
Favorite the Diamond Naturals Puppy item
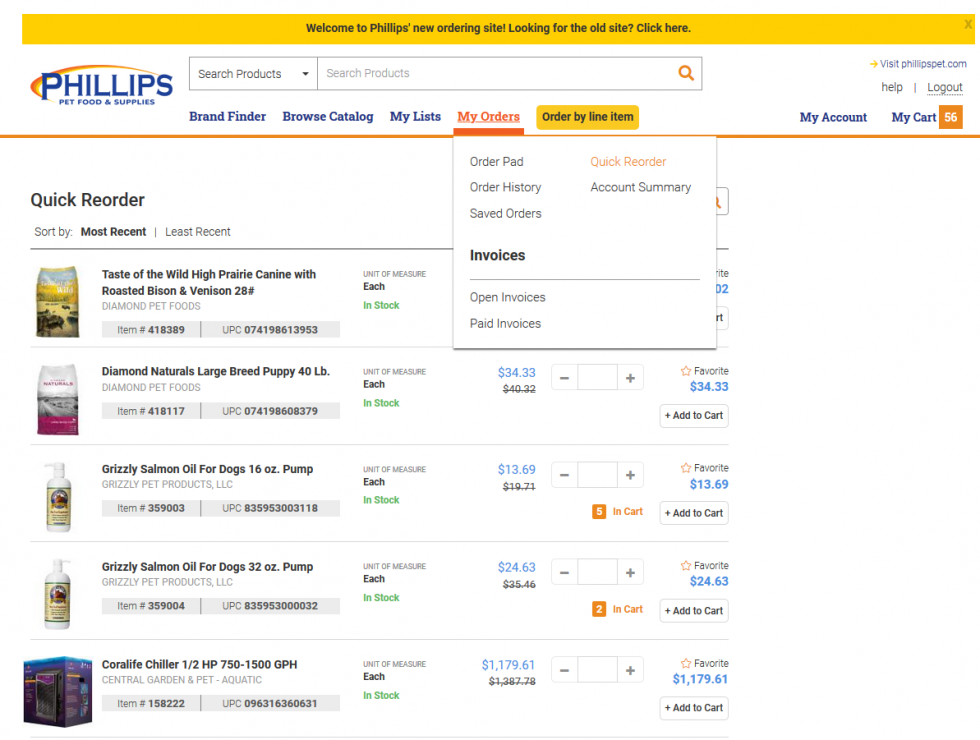tap(704, 371)
